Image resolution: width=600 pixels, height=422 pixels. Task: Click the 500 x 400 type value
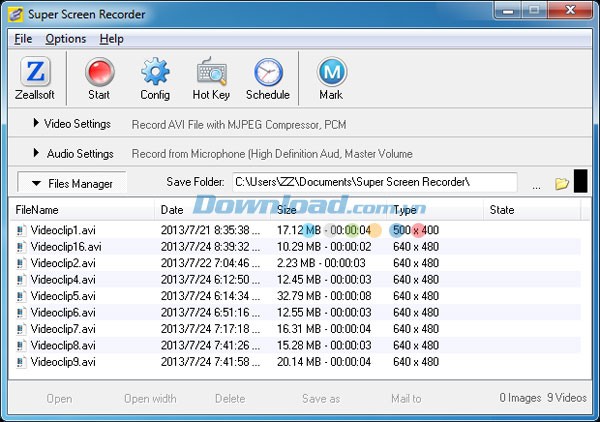(x=416, y=230)
